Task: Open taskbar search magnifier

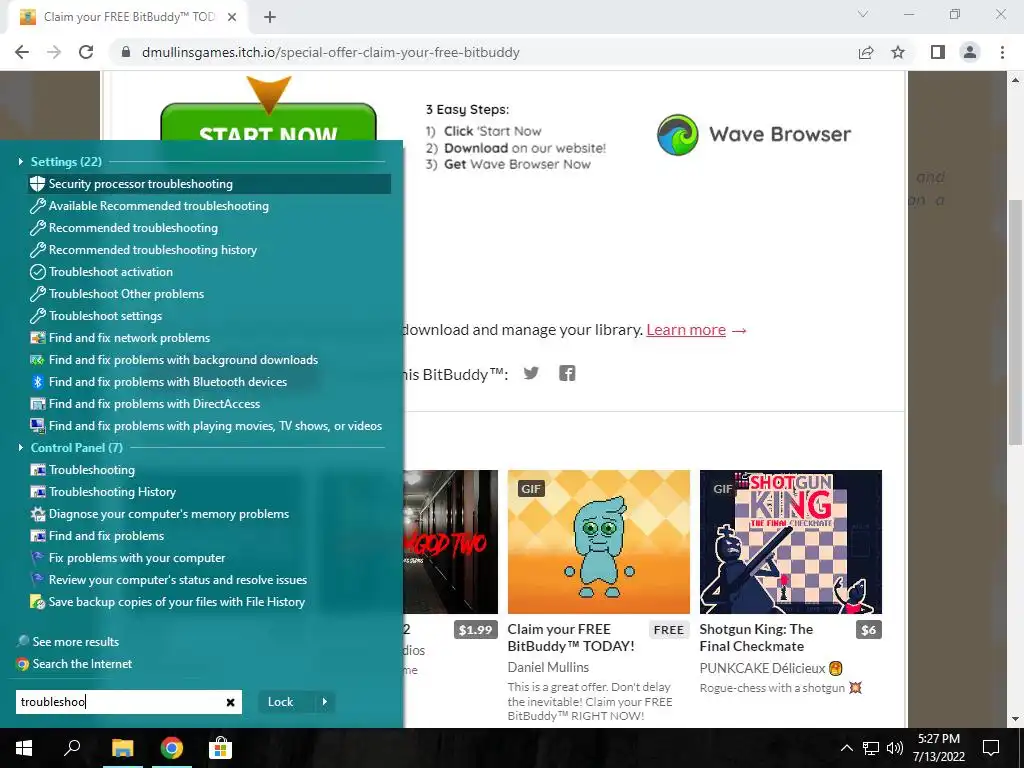Action: point(72,748)
